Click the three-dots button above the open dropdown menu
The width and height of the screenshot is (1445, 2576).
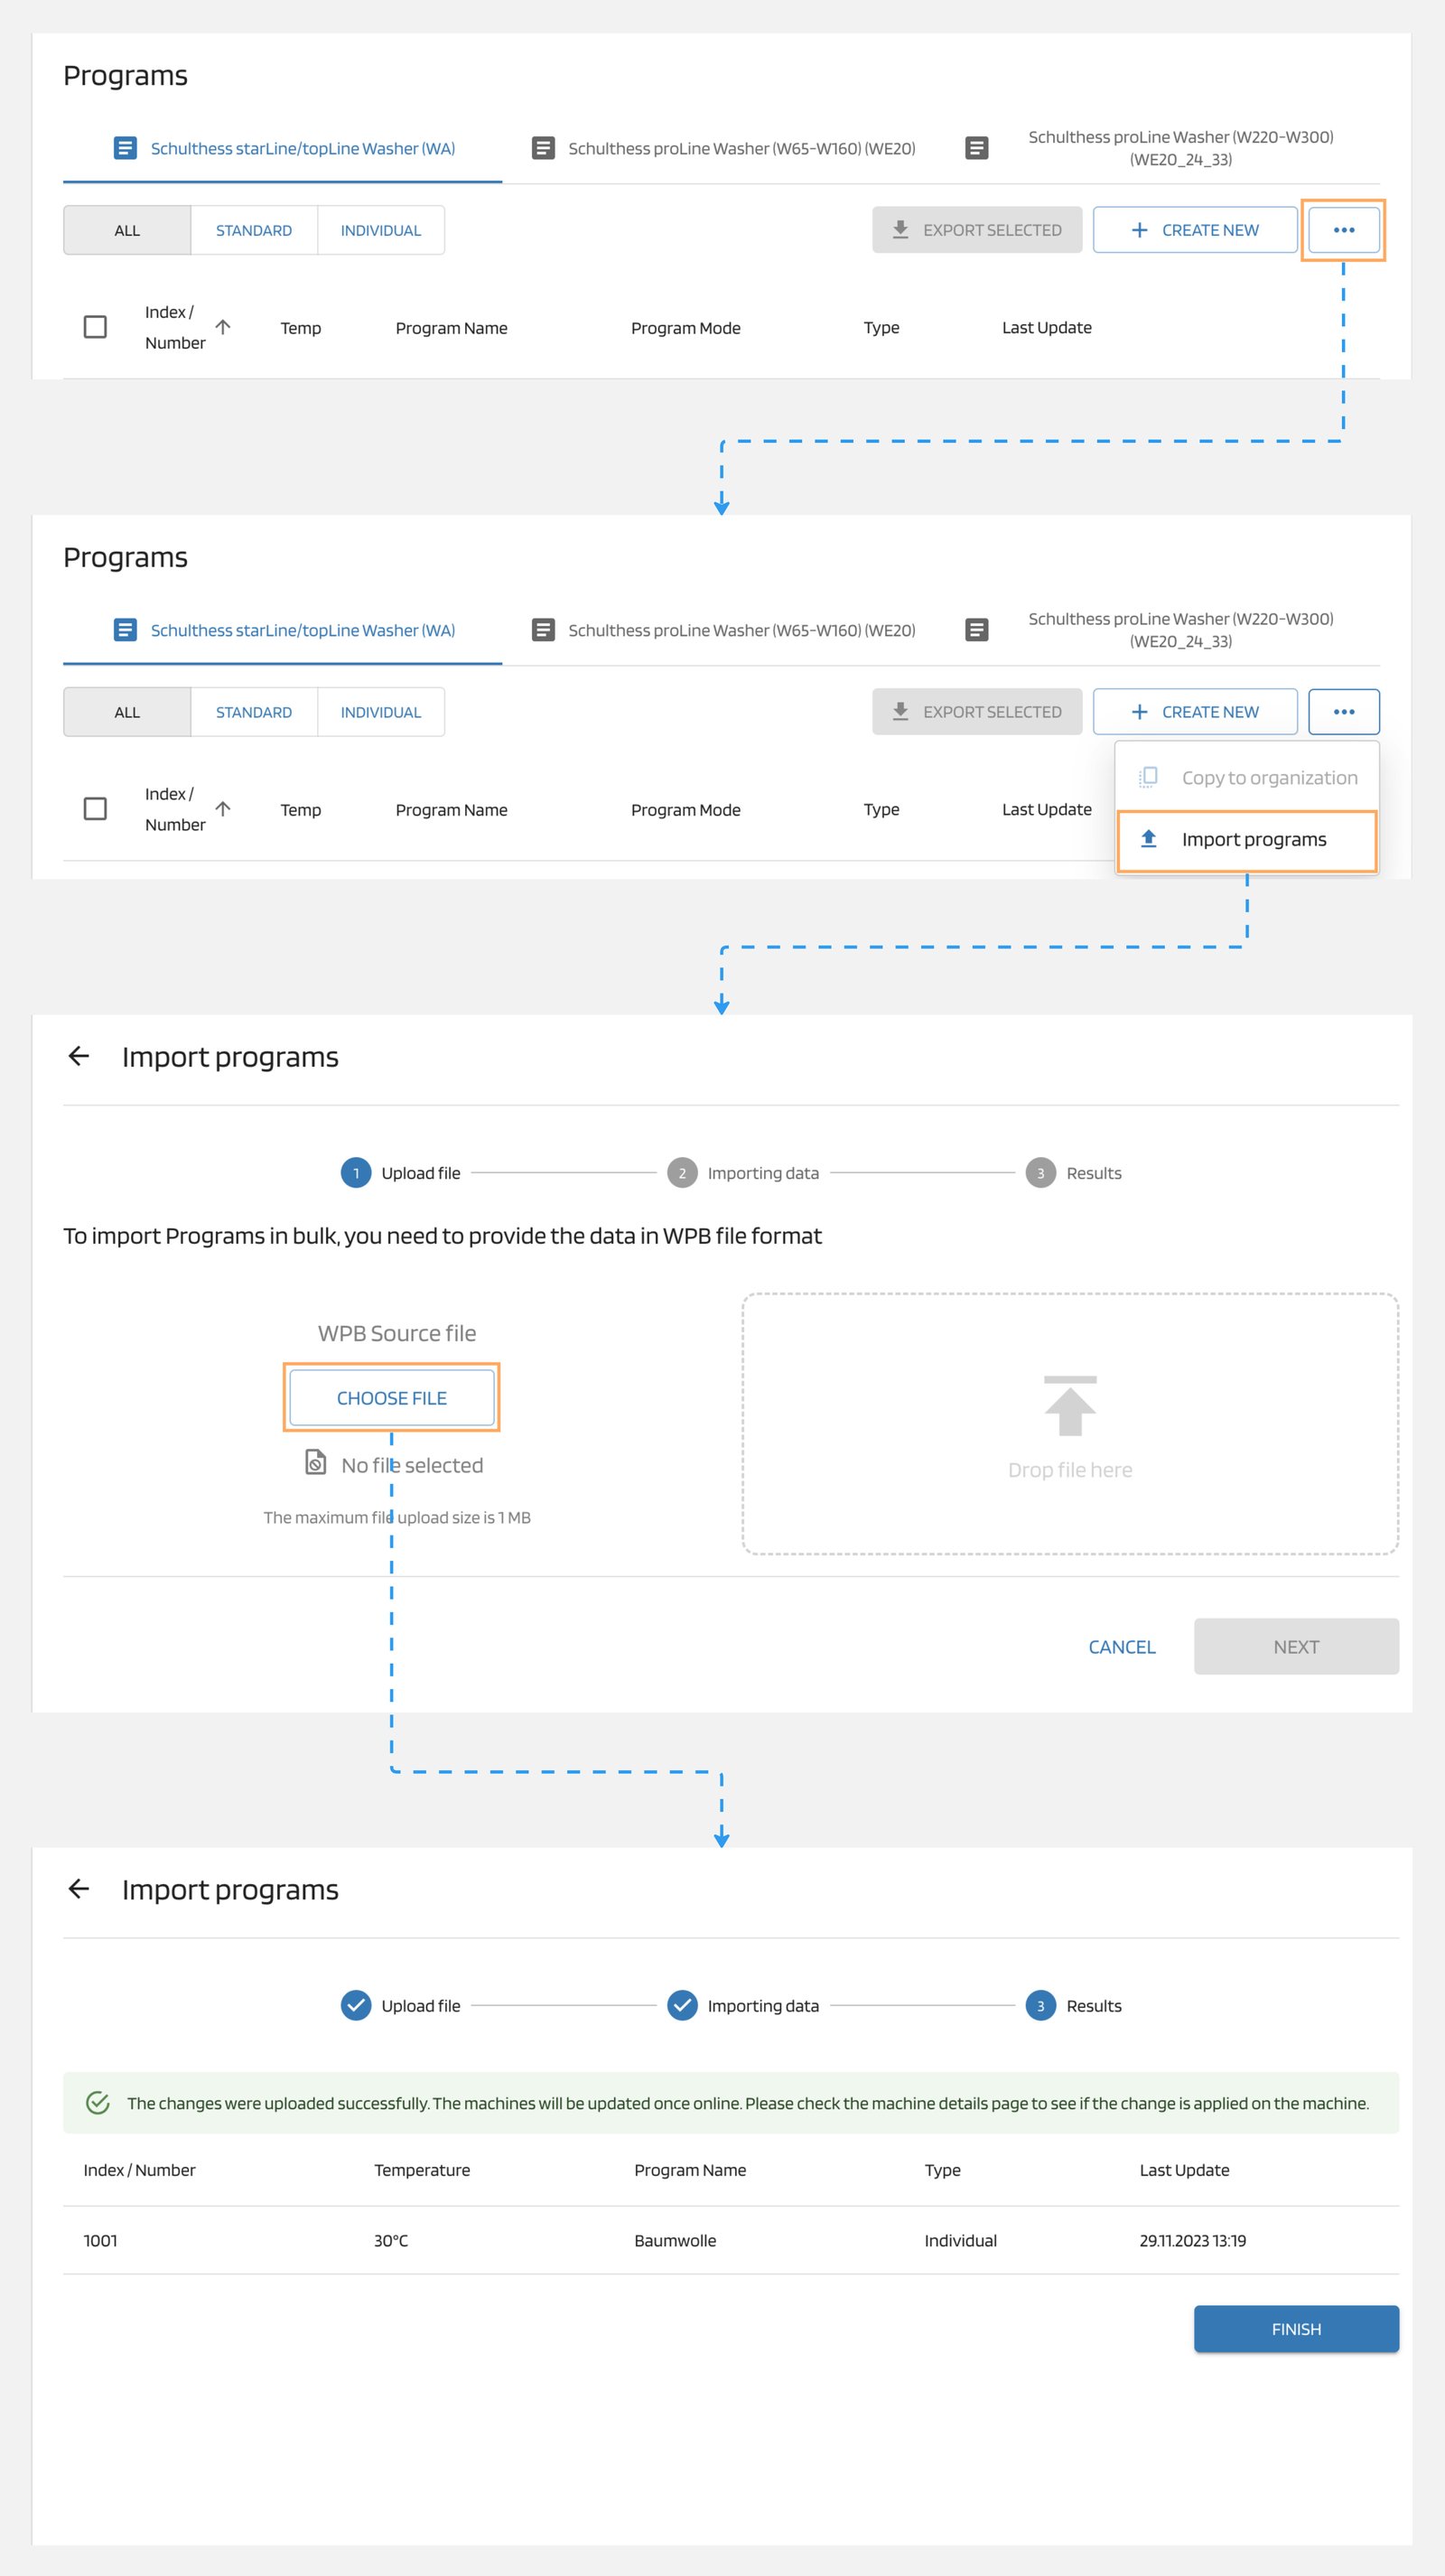(x=1343, y=712)
